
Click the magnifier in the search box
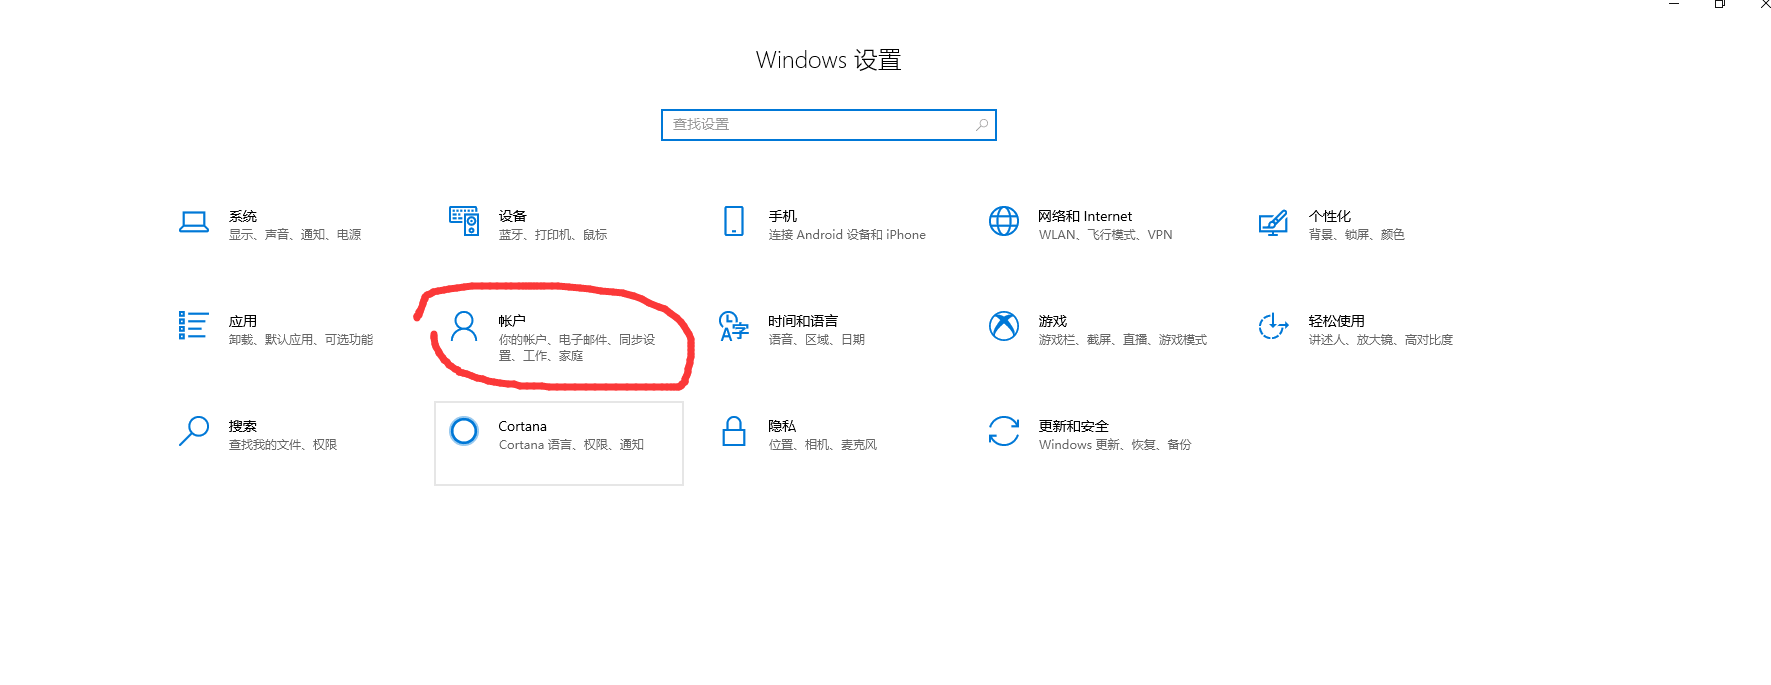[982, 124]
